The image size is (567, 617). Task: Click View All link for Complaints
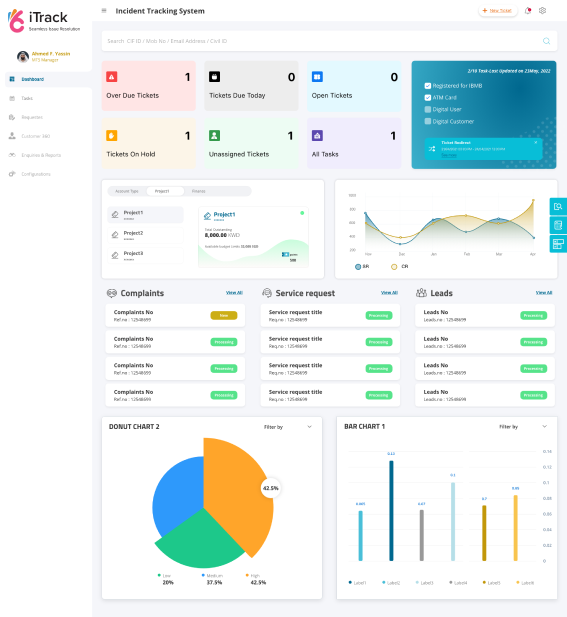[234, 293]
